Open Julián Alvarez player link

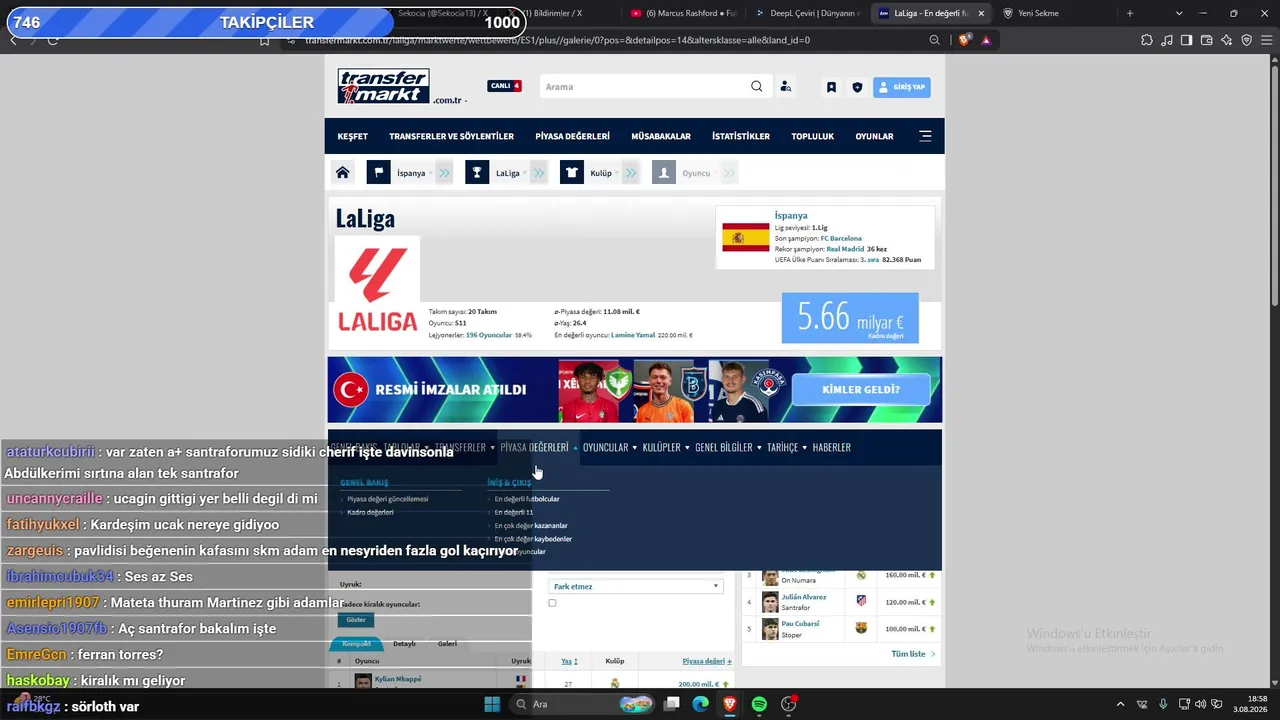point(803,597)
